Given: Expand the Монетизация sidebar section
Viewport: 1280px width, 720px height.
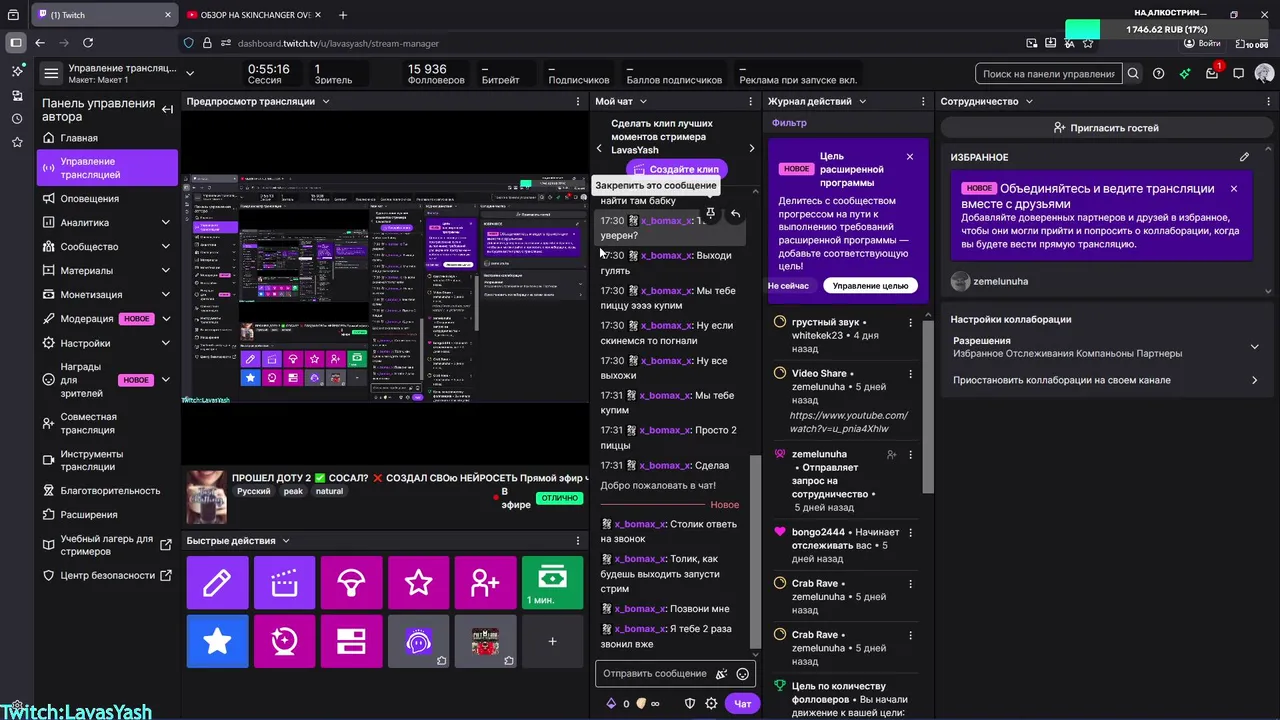Looking at the screenshot, I should pos(166,295).
